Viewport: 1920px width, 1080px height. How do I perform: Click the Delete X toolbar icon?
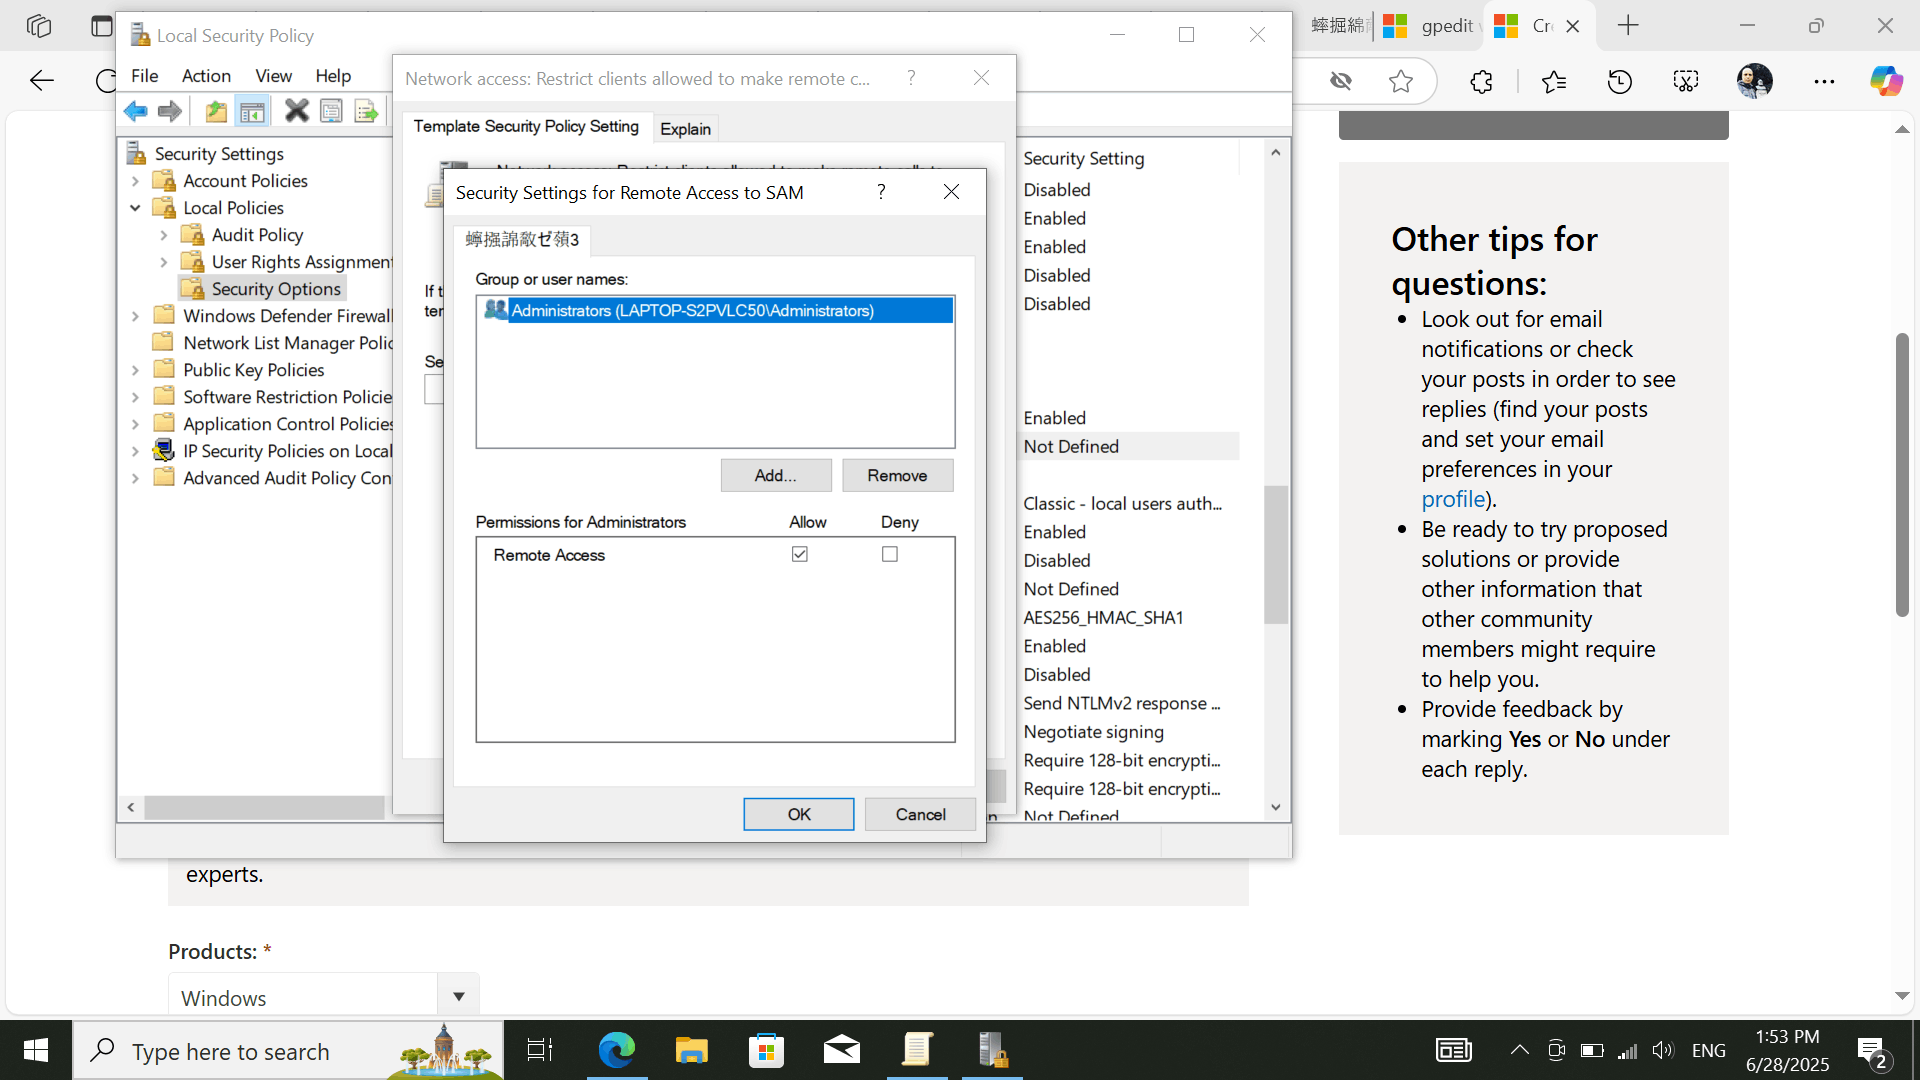(x=296, y=111)
